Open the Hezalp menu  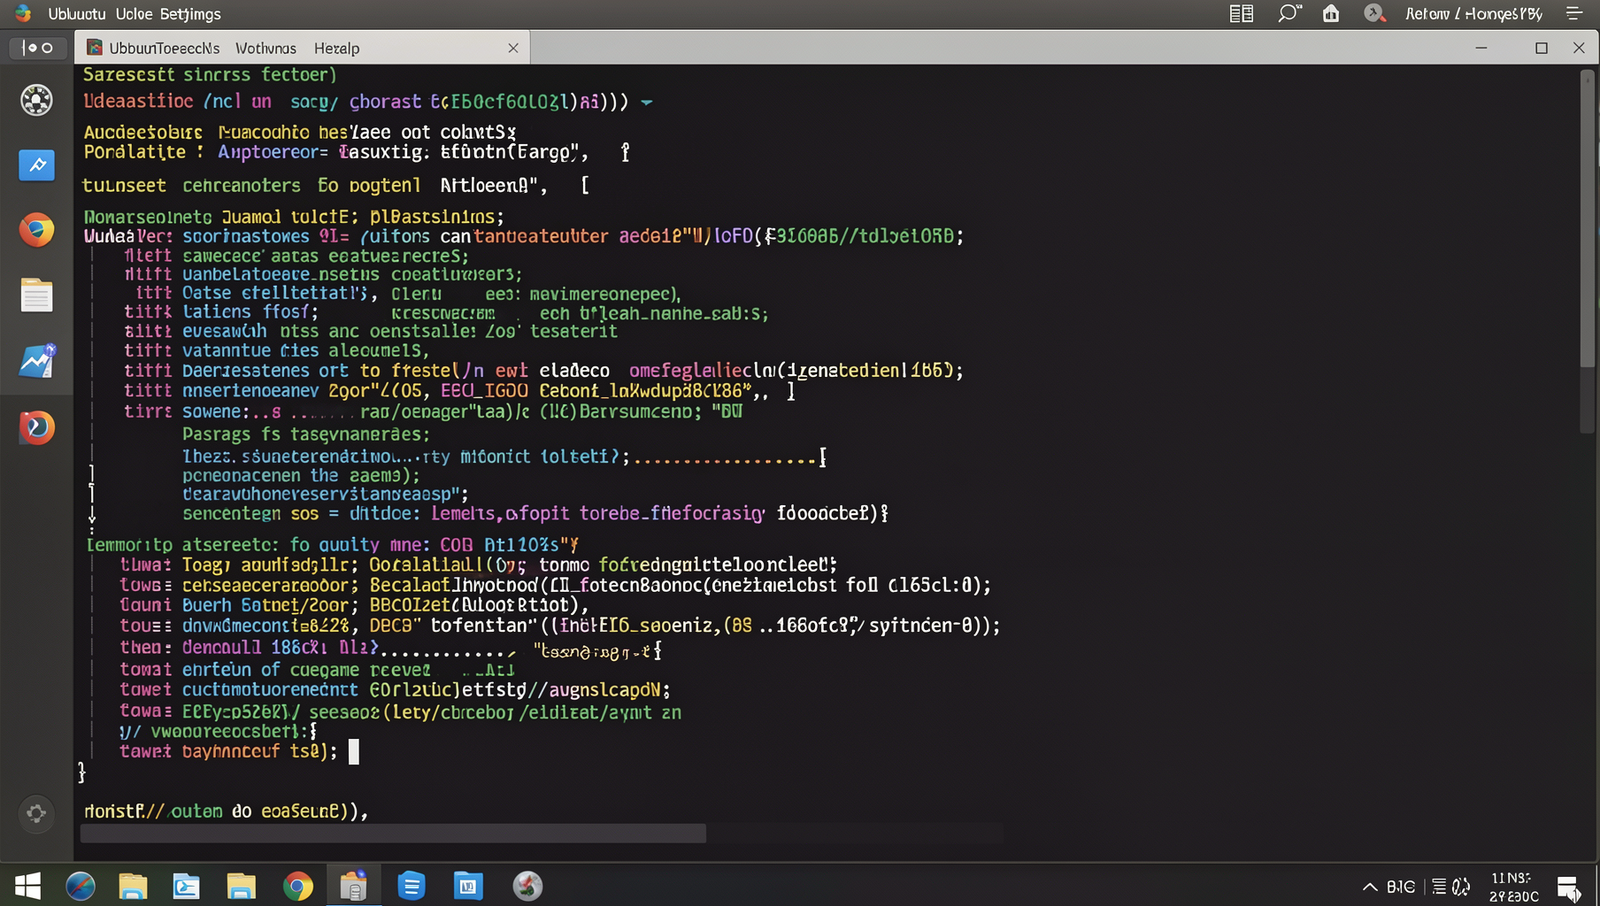click(x=336, y=48)
